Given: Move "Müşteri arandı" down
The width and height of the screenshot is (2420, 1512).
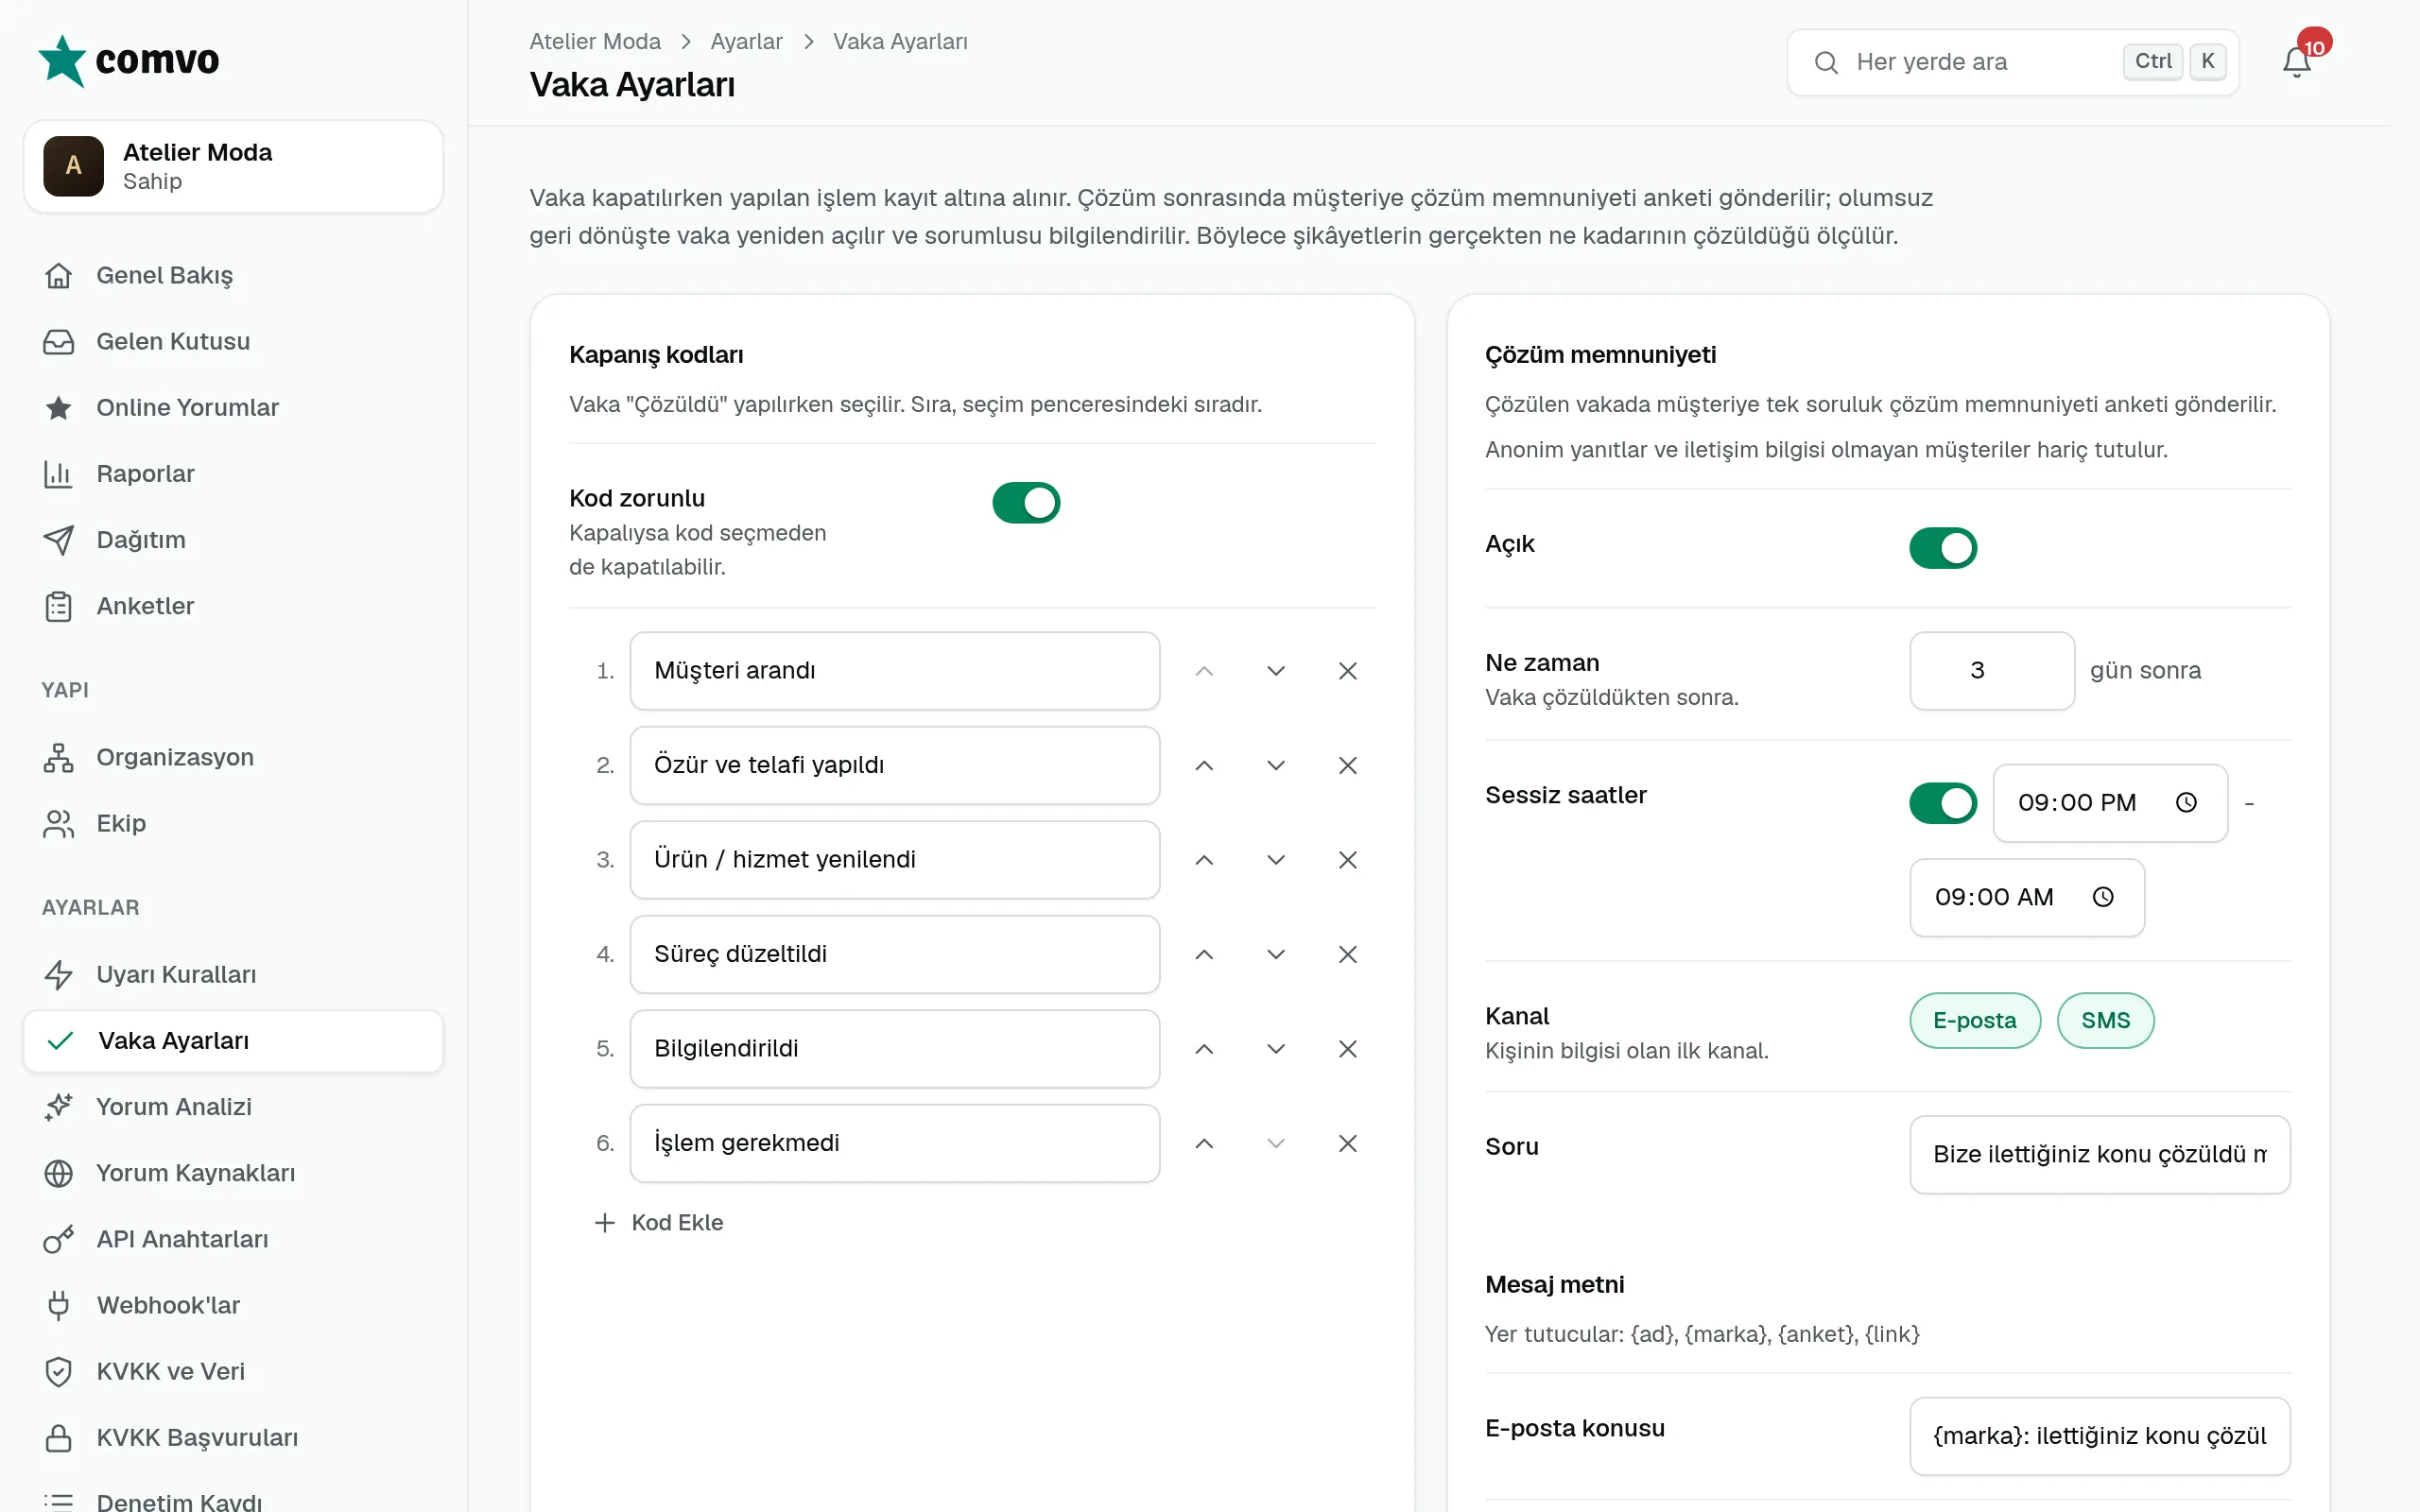Looking at the screenshot, I should 1275,671.
